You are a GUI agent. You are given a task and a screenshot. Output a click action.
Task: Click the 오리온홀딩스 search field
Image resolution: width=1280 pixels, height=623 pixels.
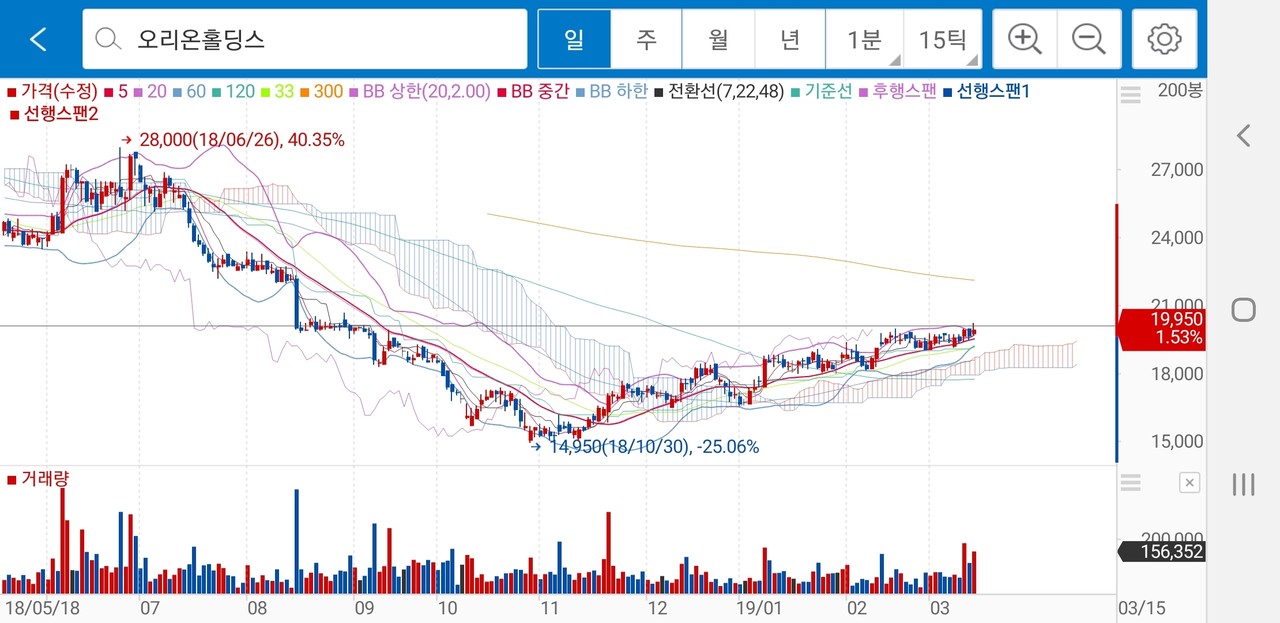point(320,39)
